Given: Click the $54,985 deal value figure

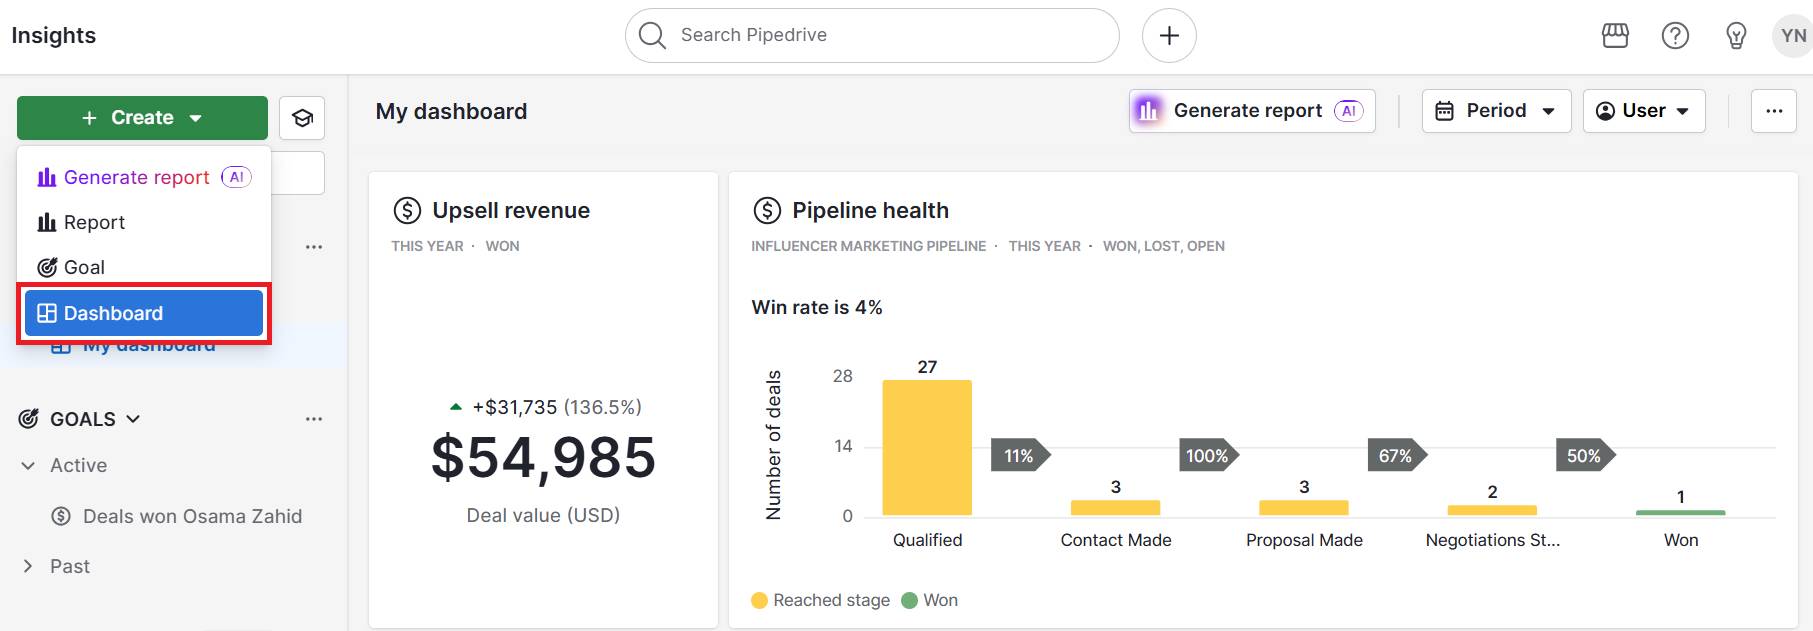Looking at the screenshot, I should tap(543, 458).
